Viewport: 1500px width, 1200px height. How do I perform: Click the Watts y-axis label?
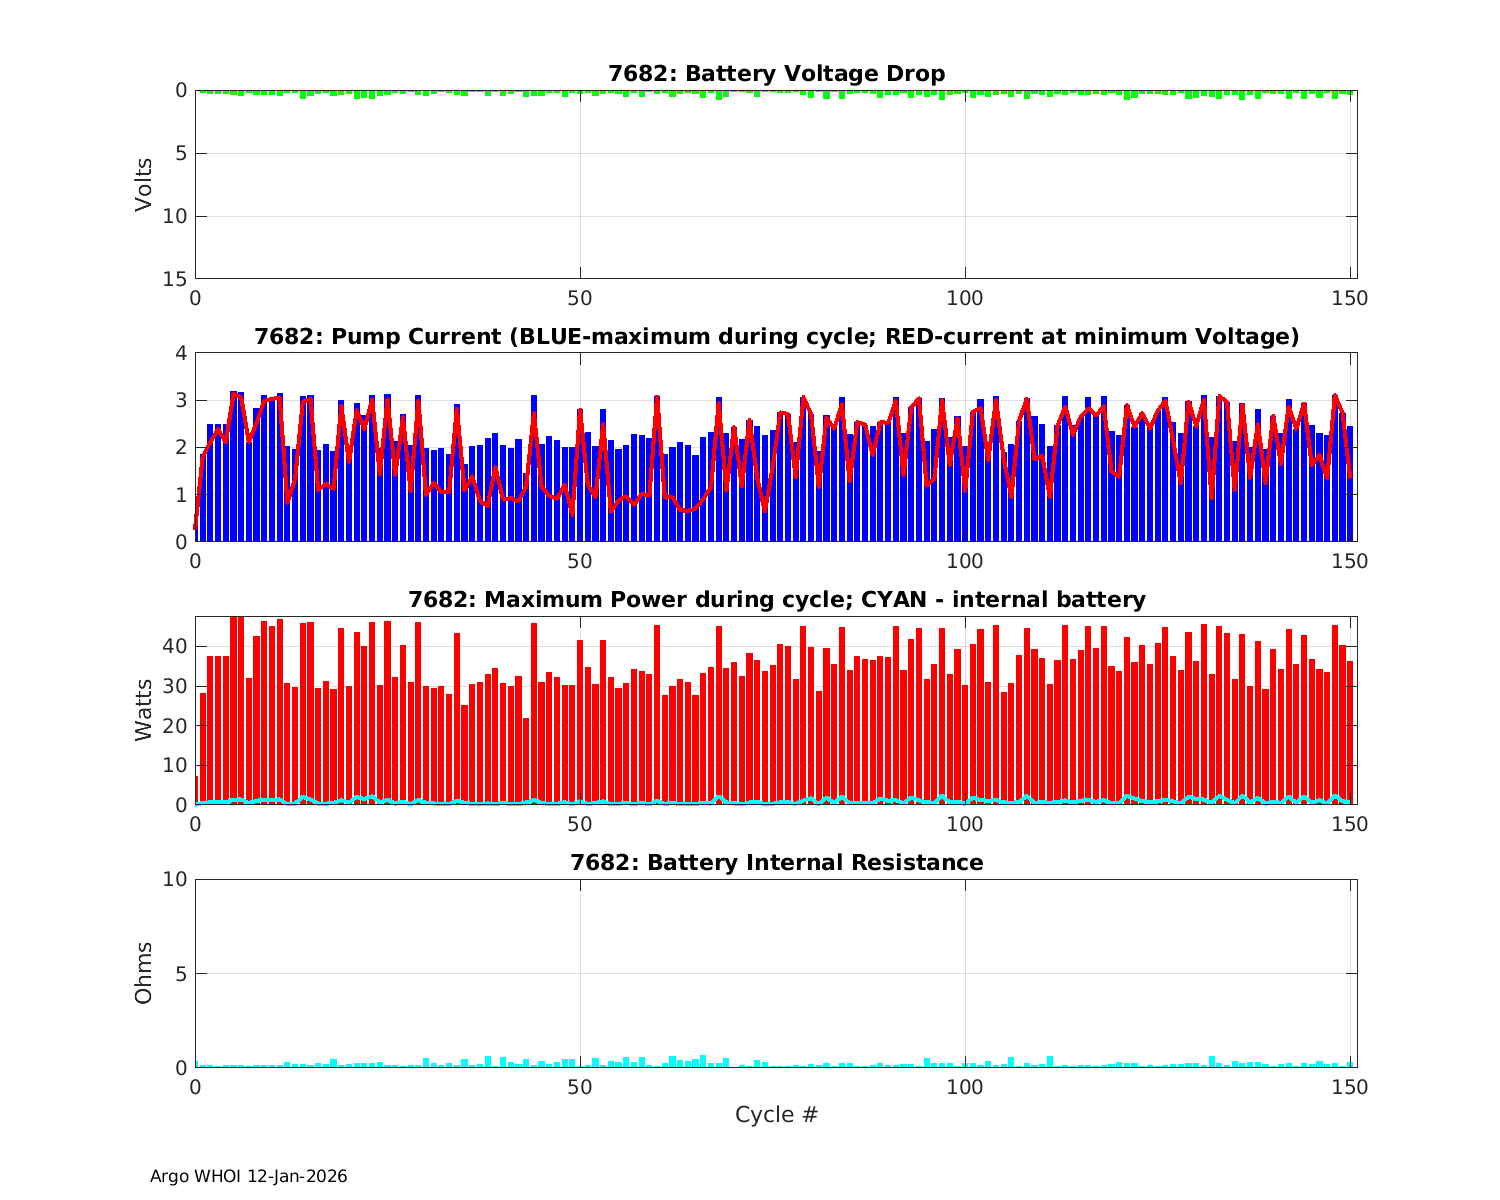tap(144, 710)
